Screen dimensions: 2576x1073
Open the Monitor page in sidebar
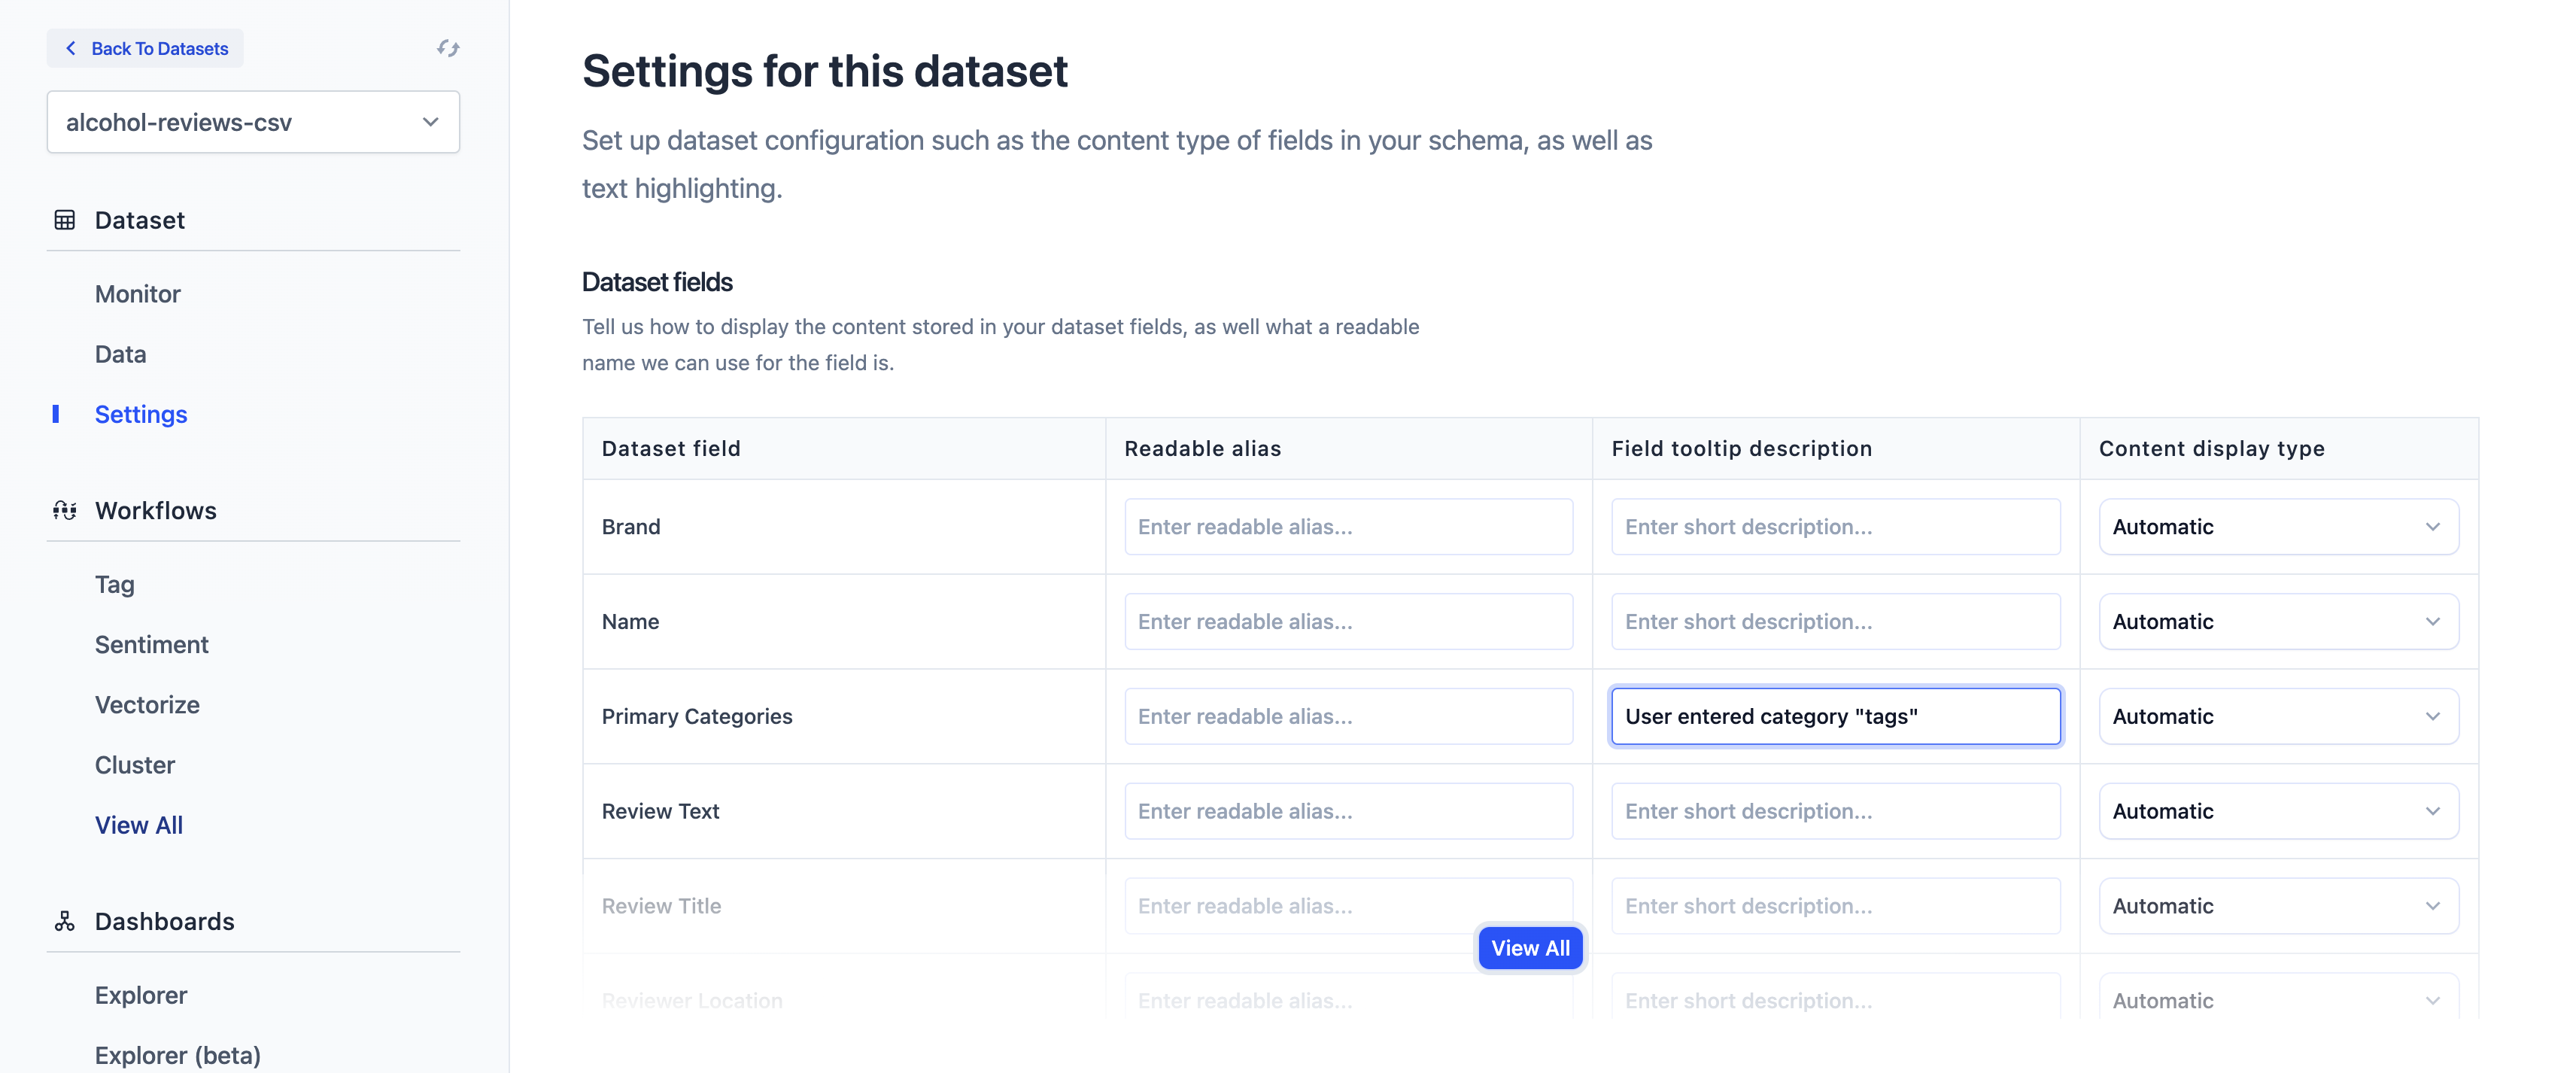tap(138, 294)
